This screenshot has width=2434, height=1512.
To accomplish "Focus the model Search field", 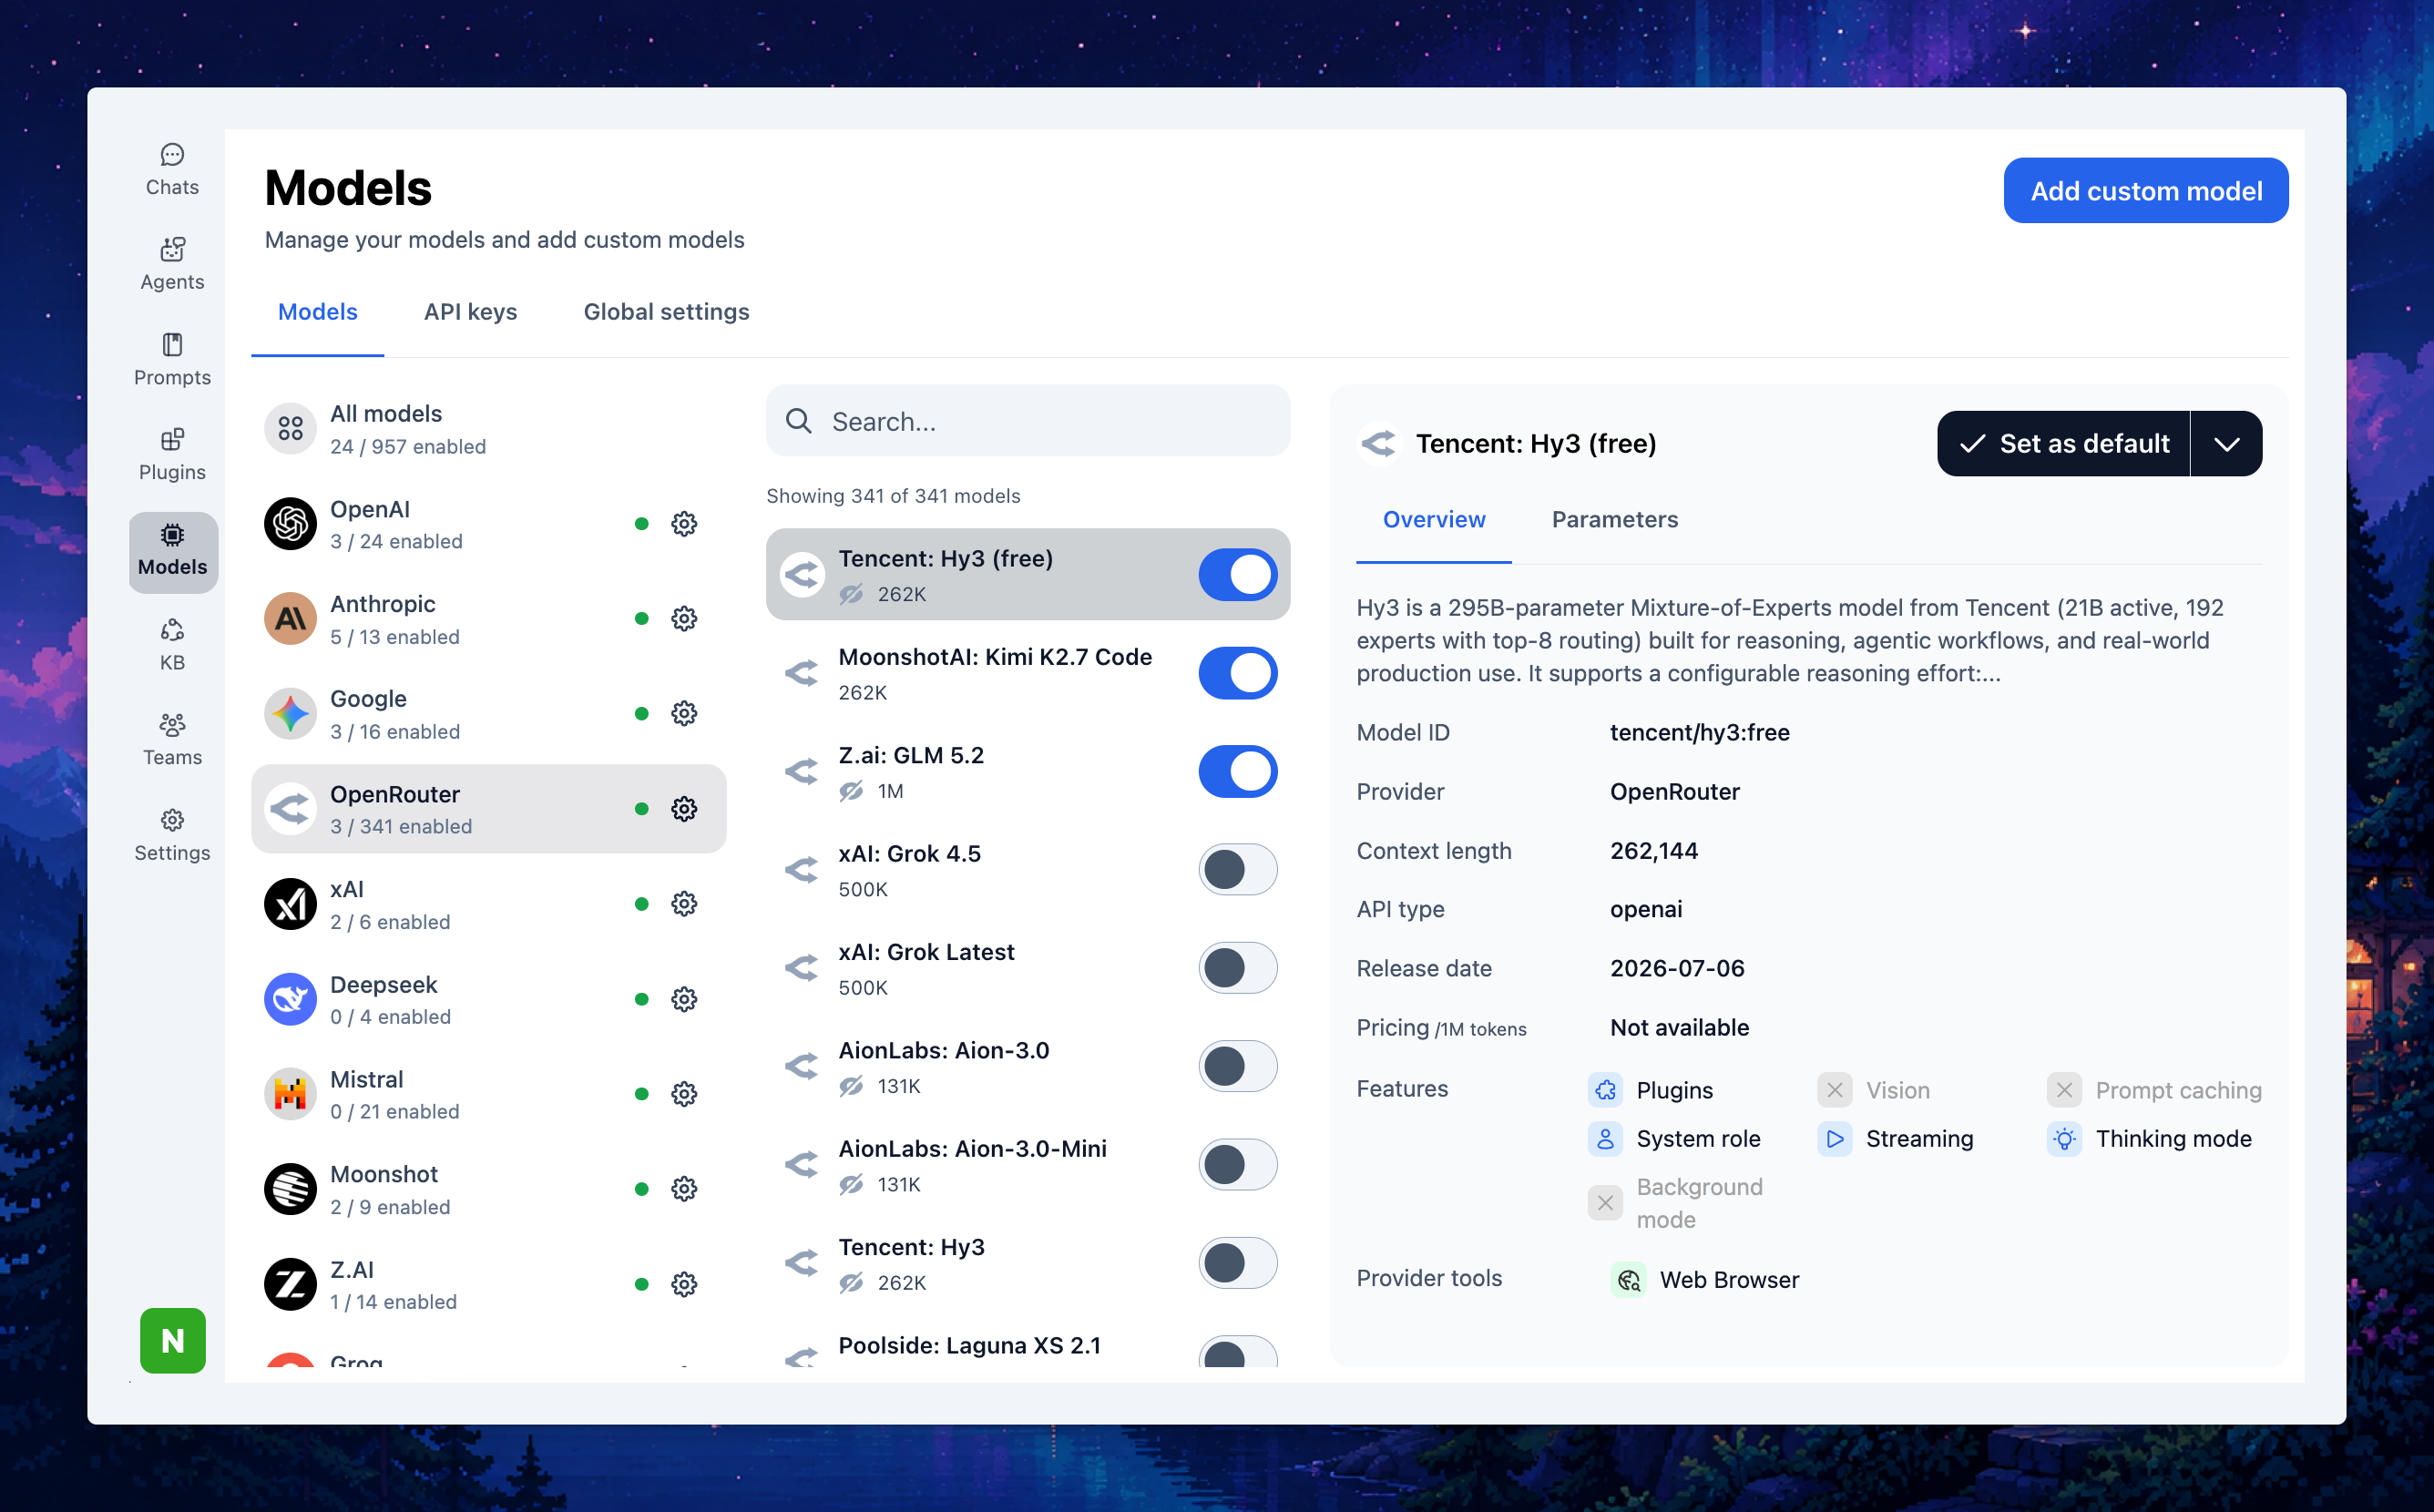I will [x=1028, y=421].
